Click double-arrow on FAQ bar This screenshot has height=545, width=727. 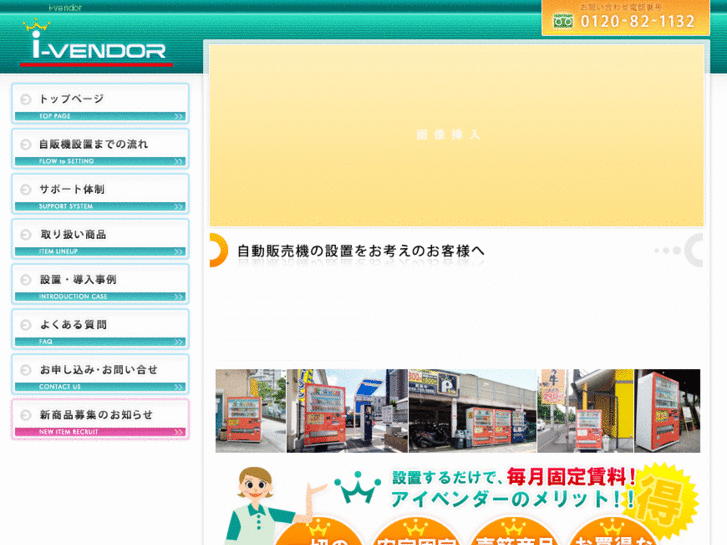(x=179, y=341)
